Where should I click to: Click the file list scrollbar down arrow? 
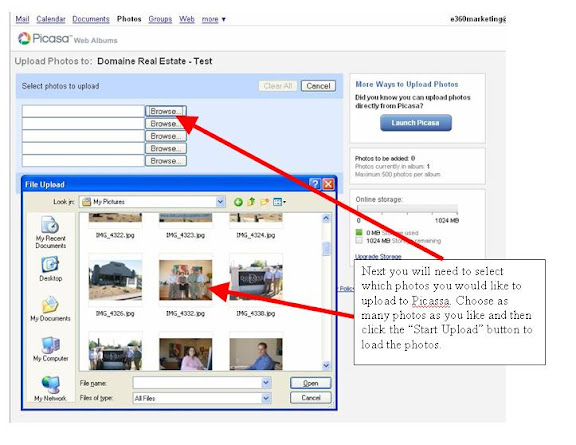(326, 366)
